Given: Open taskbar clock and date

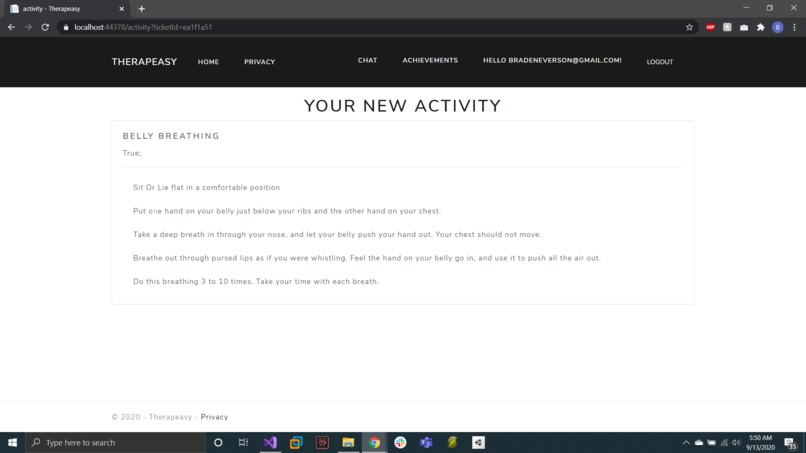Looking at the screenshot, I should click(760, 443).
